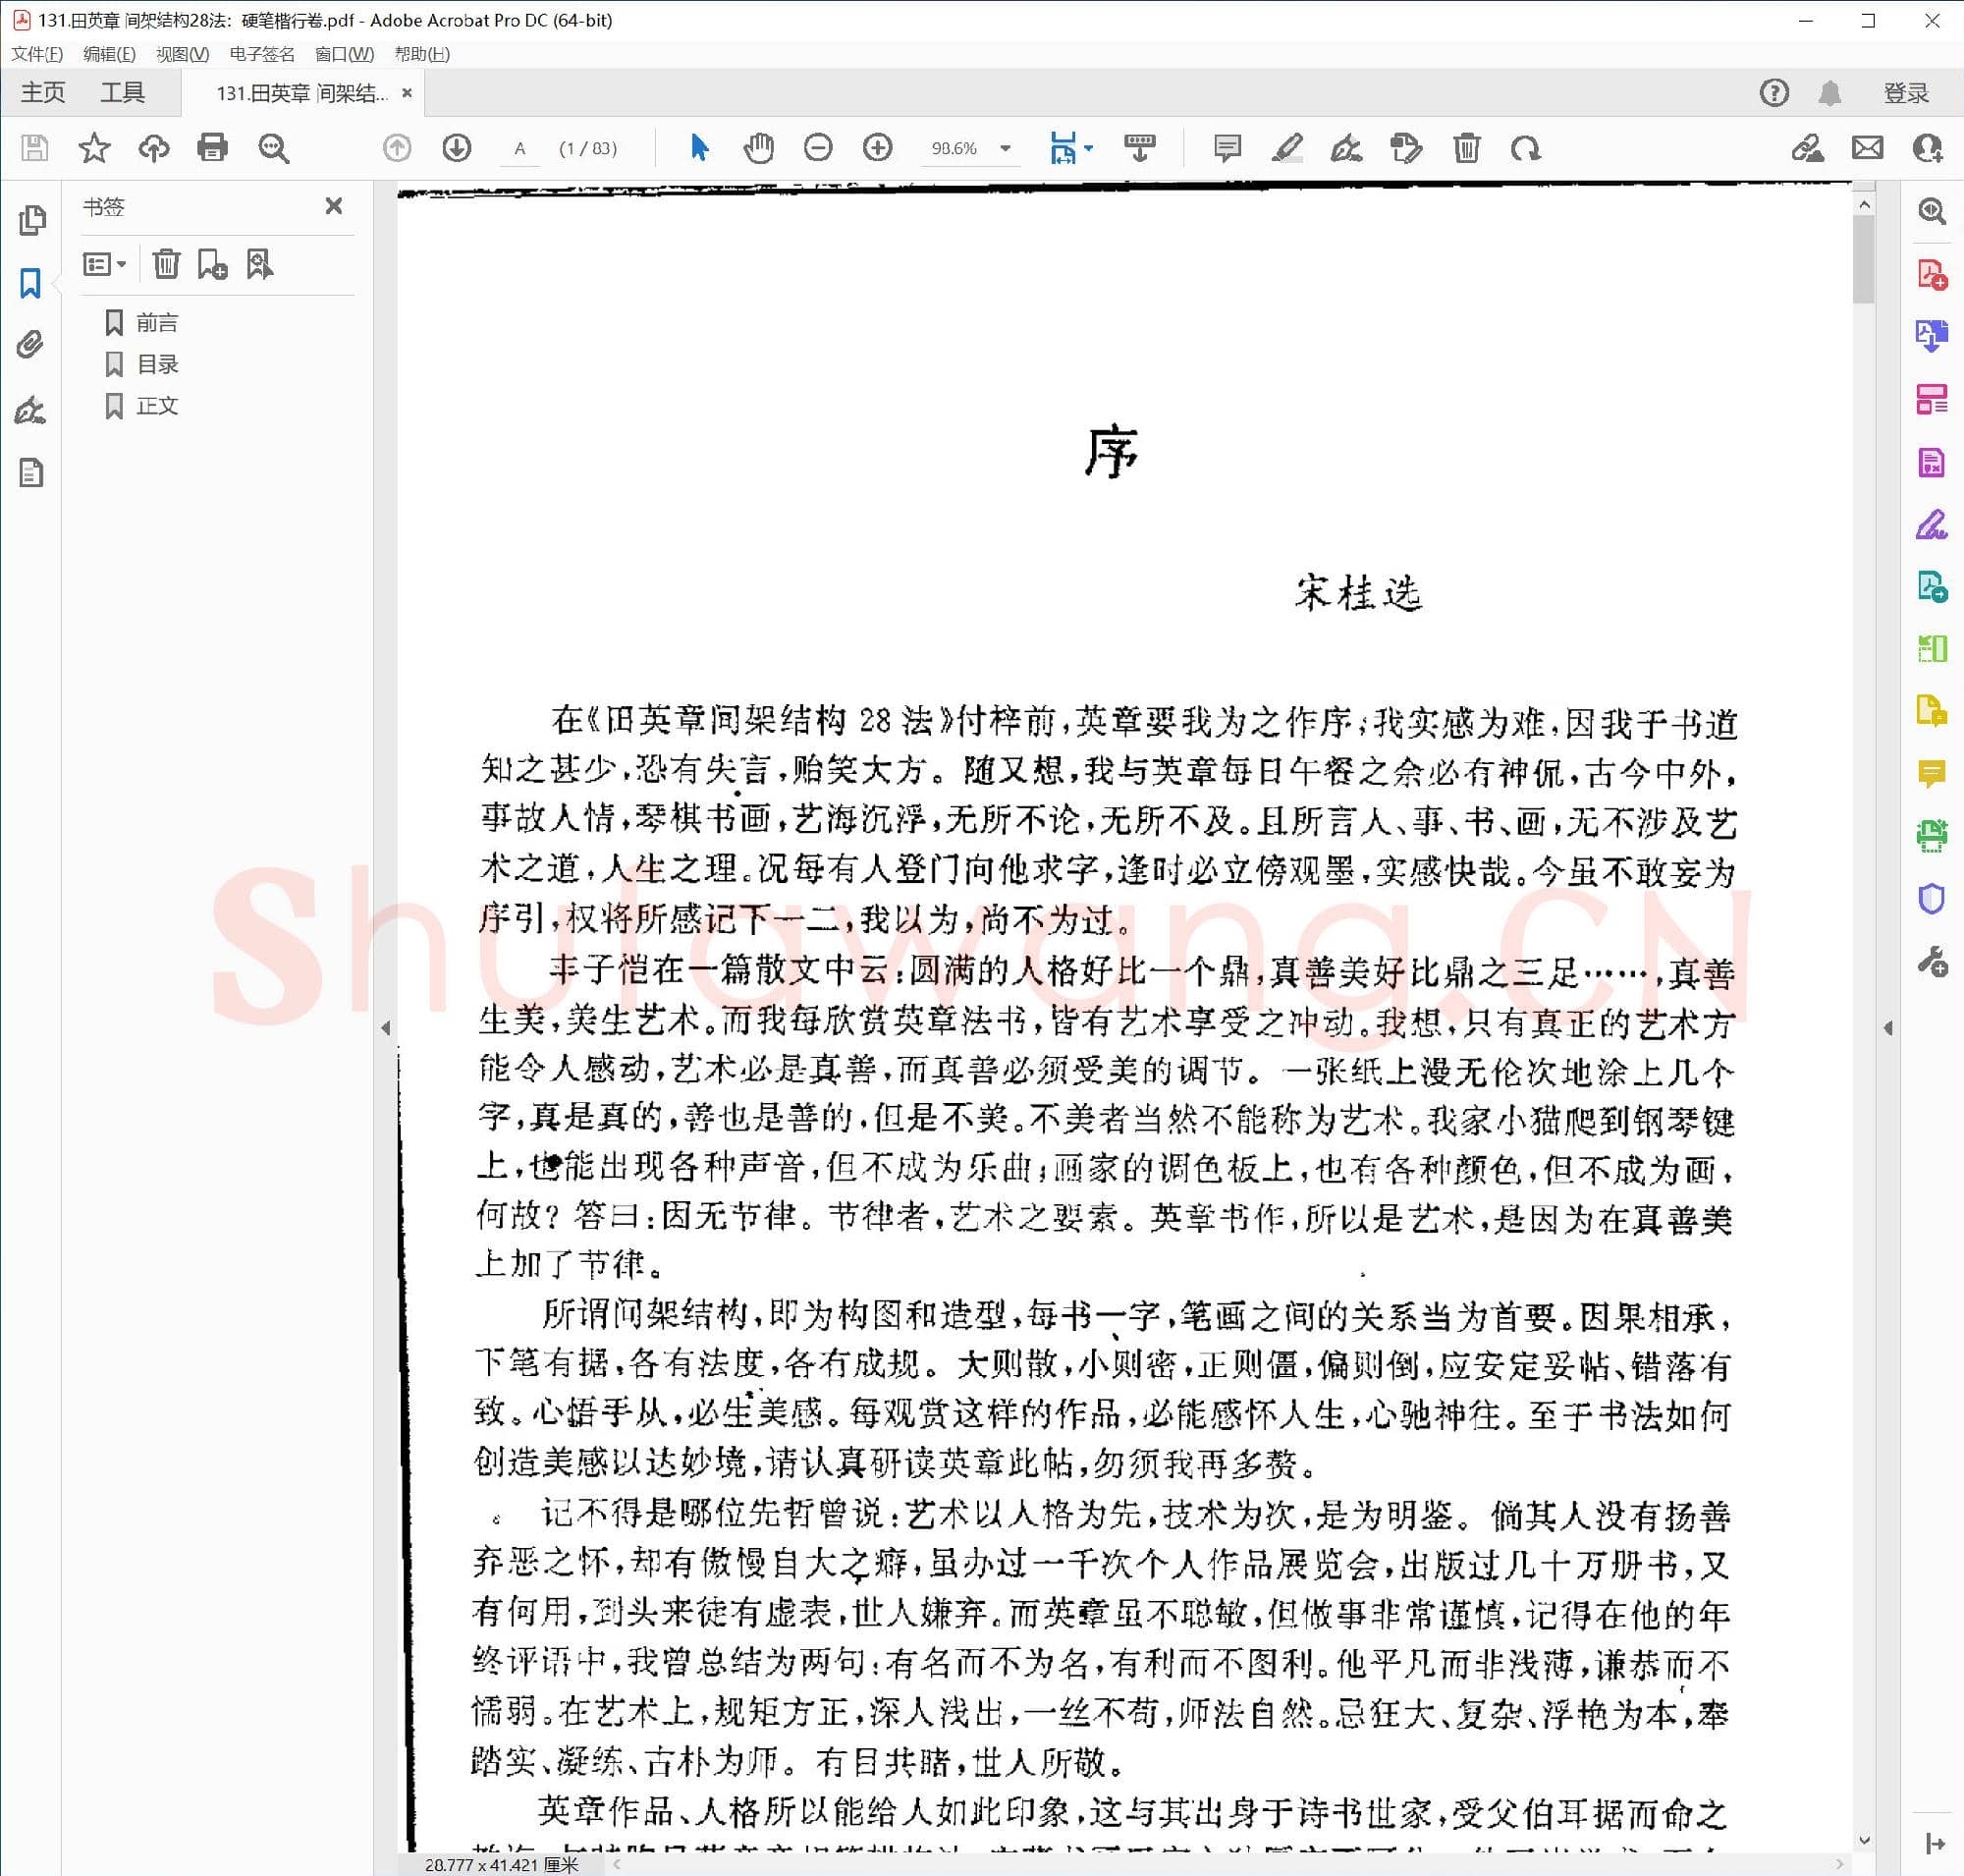Open the bookmark options menu
The image size is (1964, 1876).
coord(105,264)
